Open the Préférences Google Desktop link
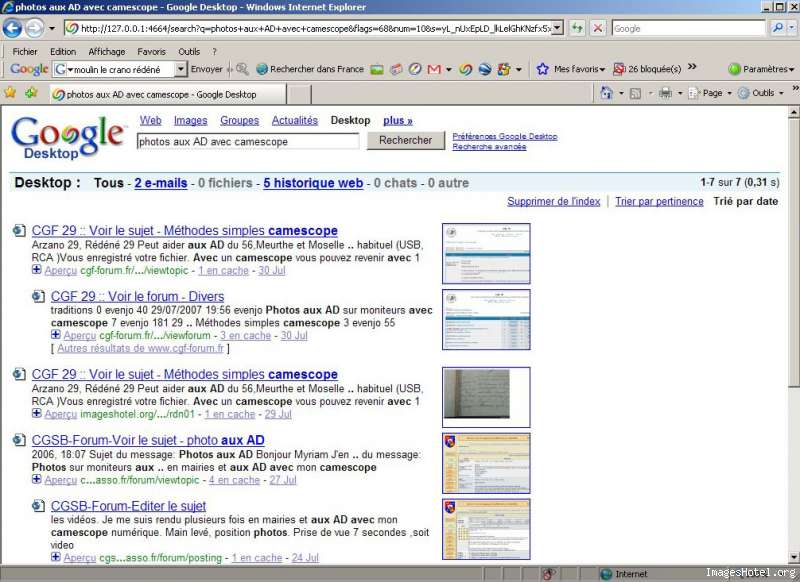Screen dimensions: 800x582 point(505,136)
